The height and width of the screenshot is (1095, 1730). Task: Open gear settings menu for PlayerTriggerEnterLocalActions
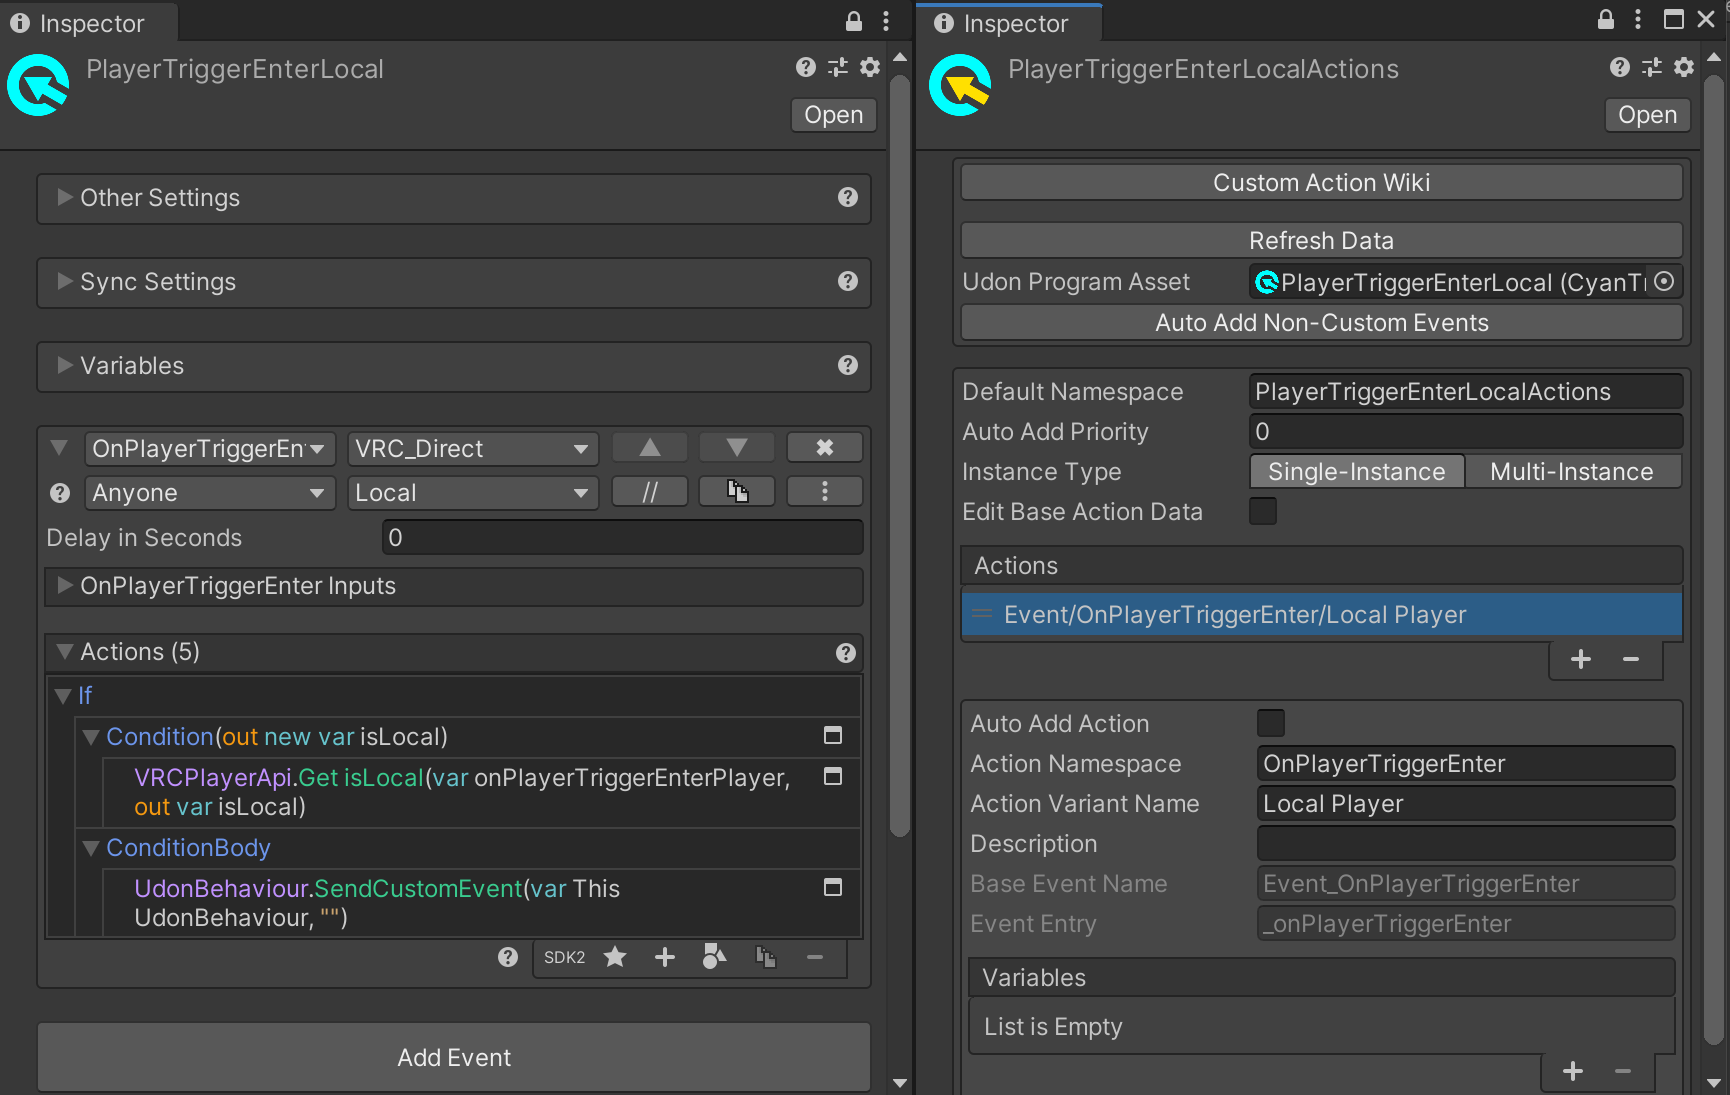click(x=1684, y=67)
